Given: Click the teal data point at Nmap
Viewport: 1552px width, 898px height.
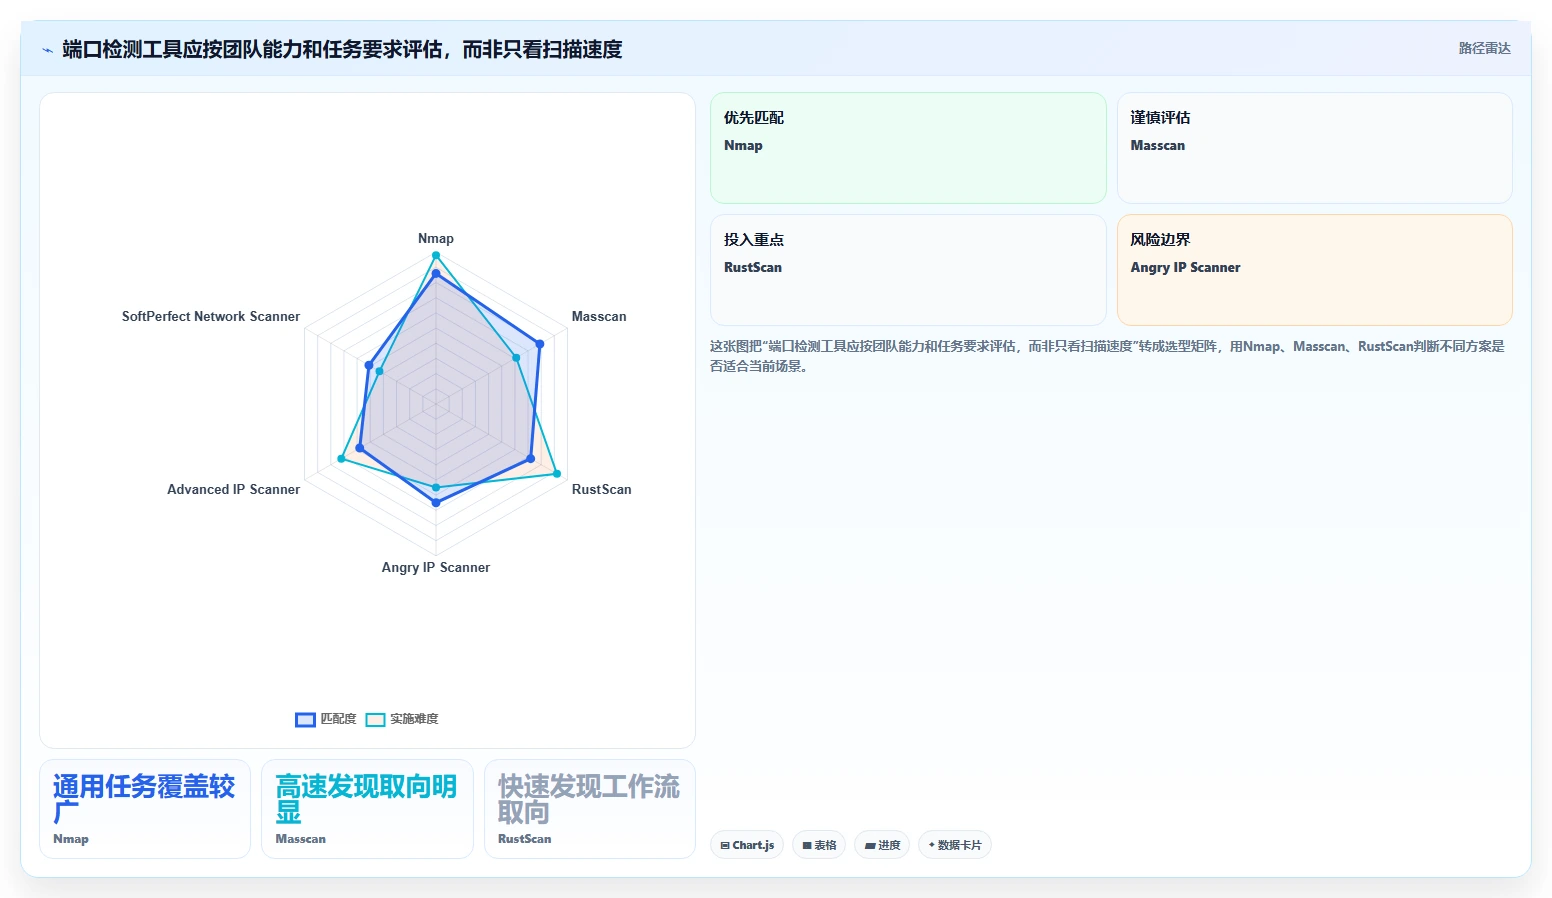Looking at the screenshot, I should click(436, 255).
